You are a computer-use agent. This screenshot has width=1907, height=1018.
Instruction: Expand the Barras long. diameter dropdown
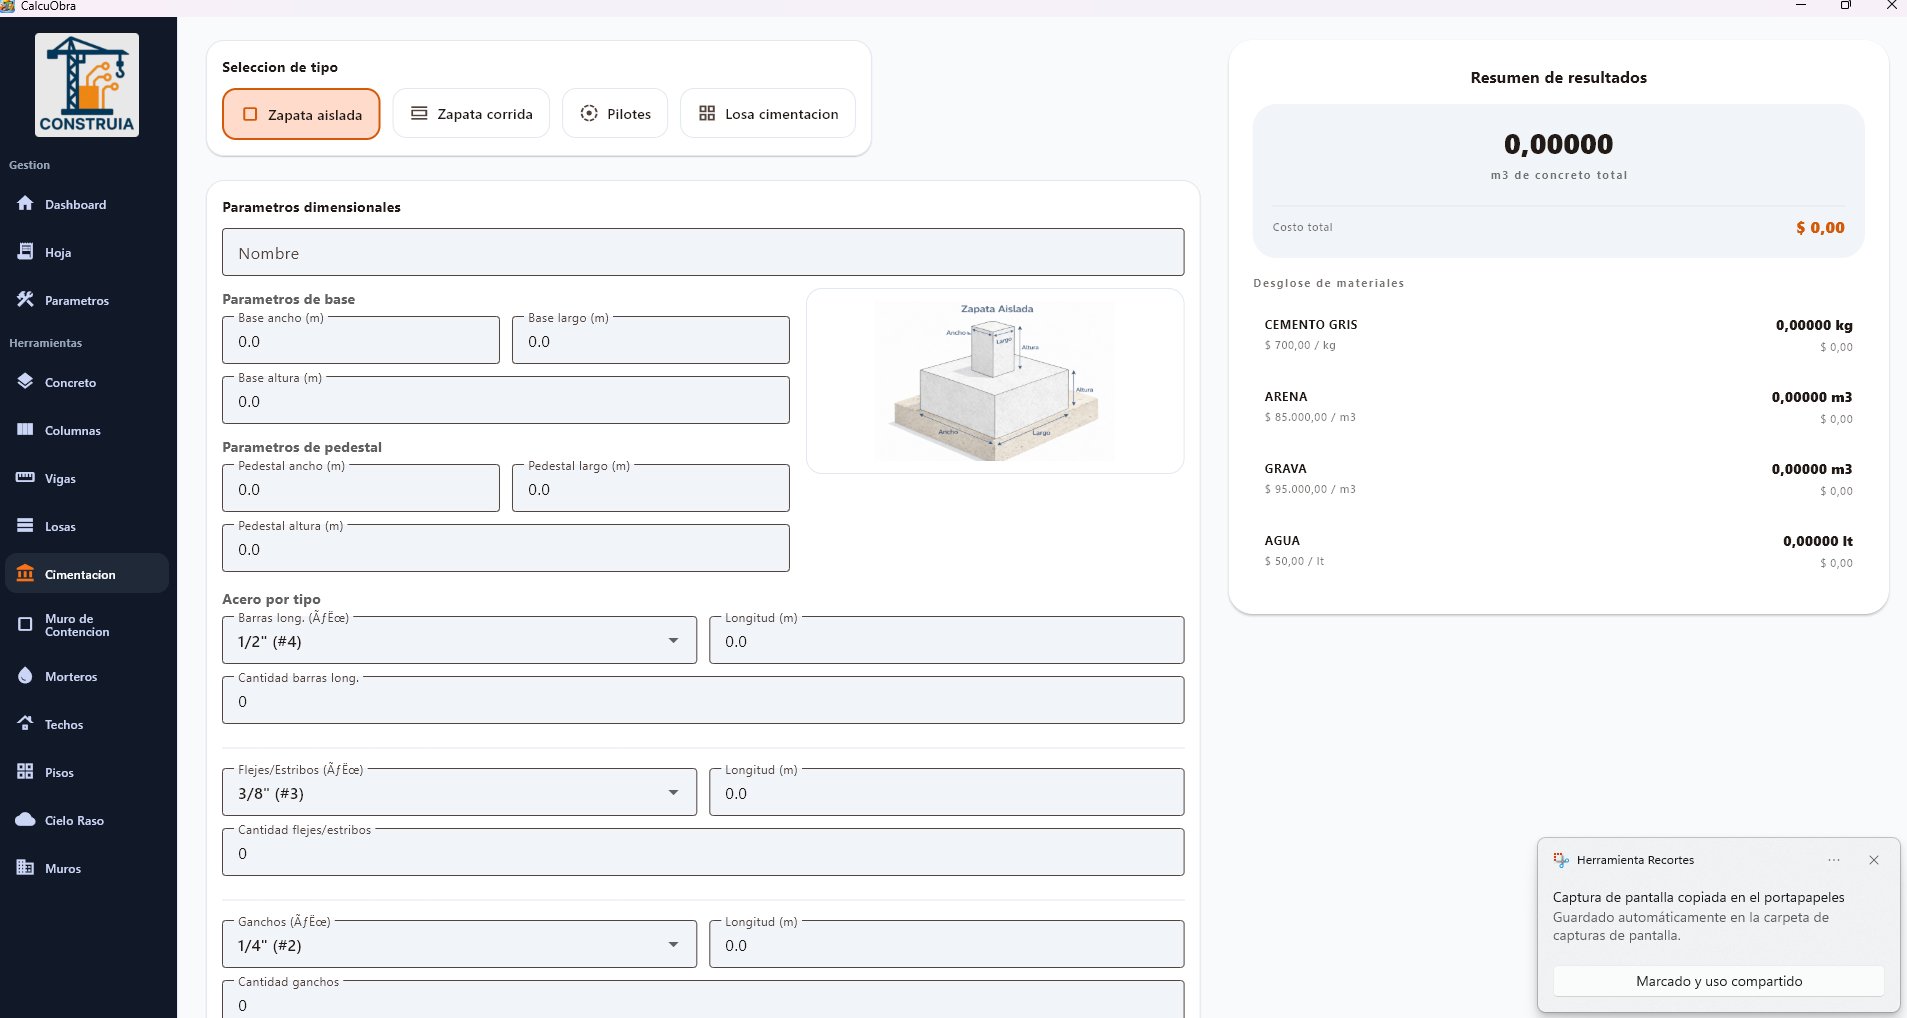coord(673,641)
